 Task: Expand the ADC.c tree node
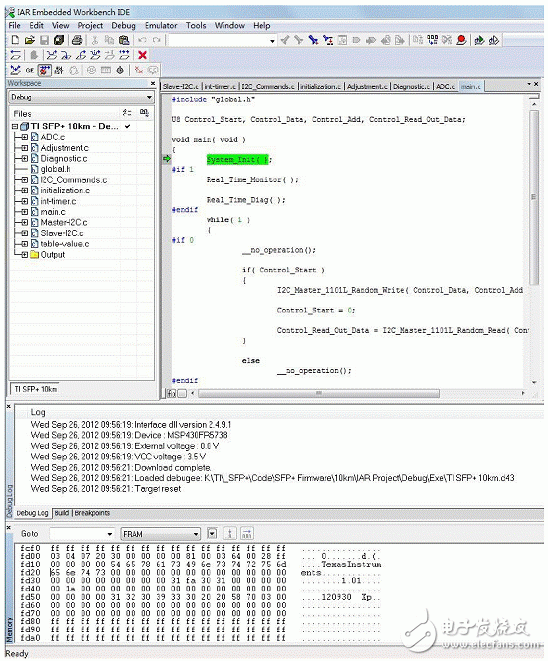point(24,137)
